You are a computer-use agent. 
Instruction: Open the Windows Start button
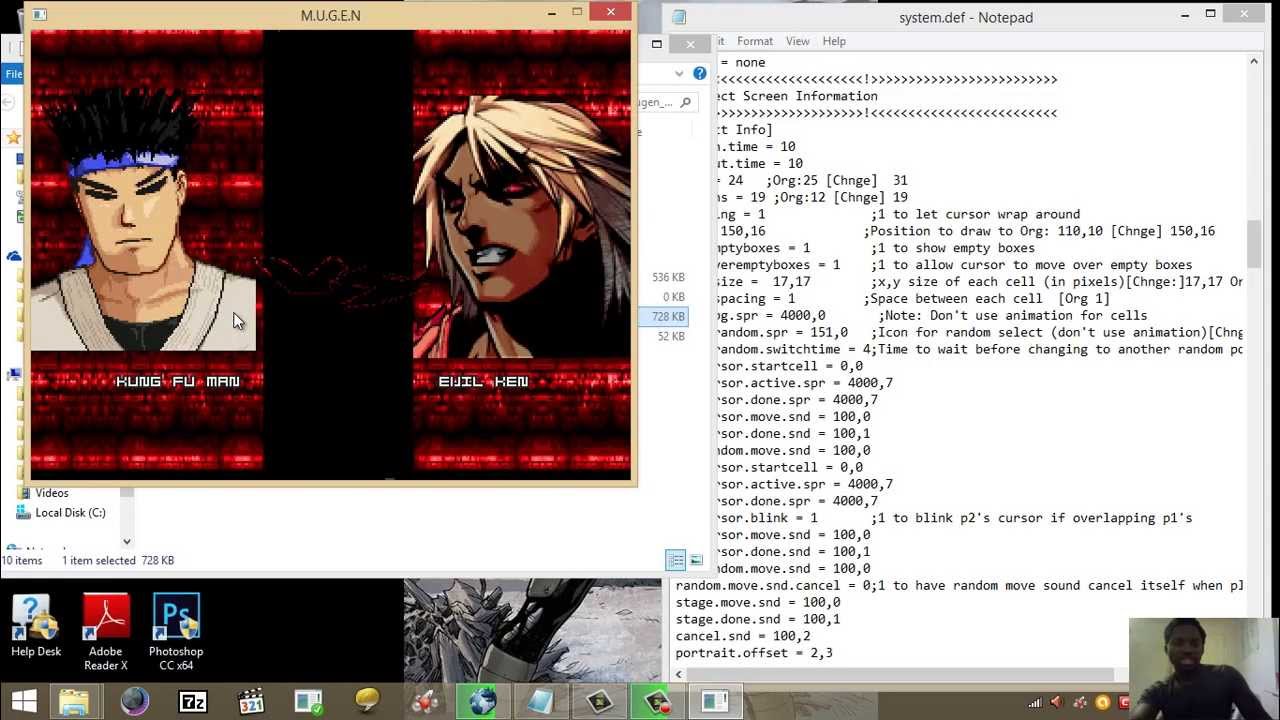click(24, 702)
